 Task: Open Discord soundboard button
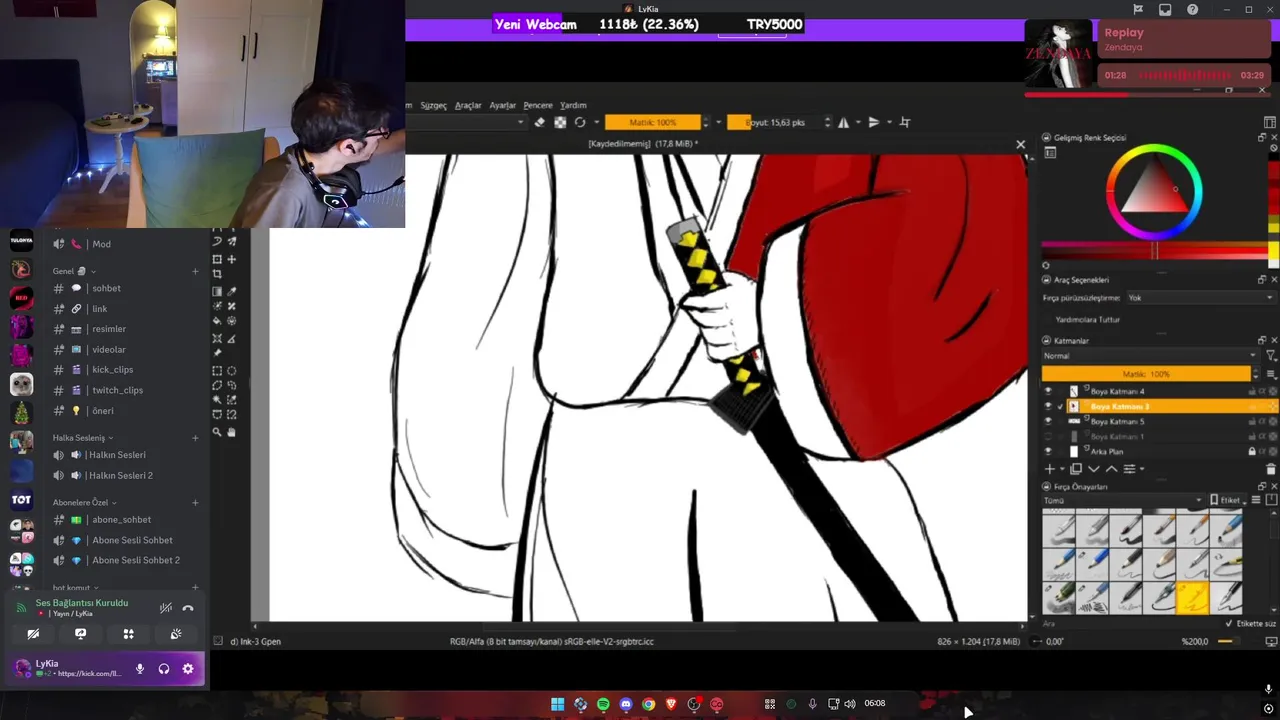176,634
